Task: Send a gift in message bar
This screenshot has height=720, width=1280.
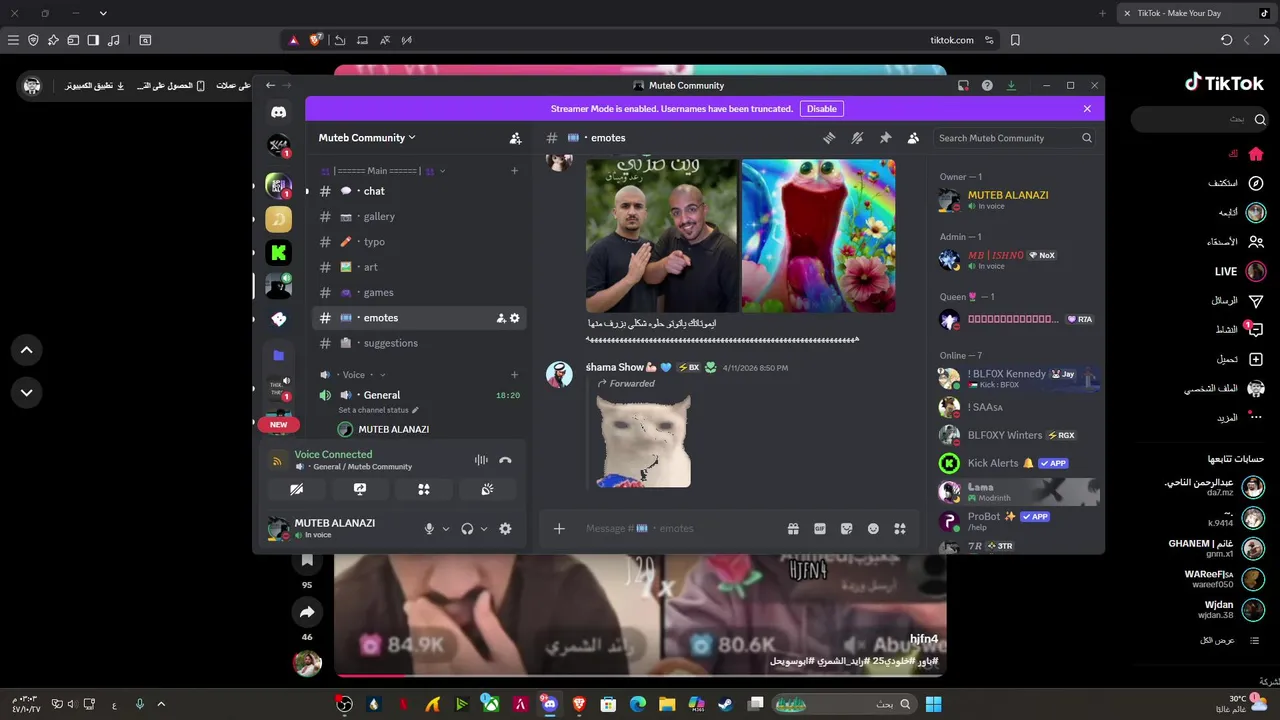Action: pyautogui.click(x=793, y=528)
